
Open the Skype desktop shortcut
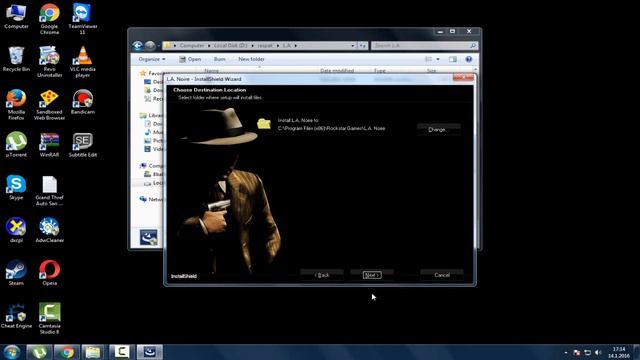click(x=16, y=187)
